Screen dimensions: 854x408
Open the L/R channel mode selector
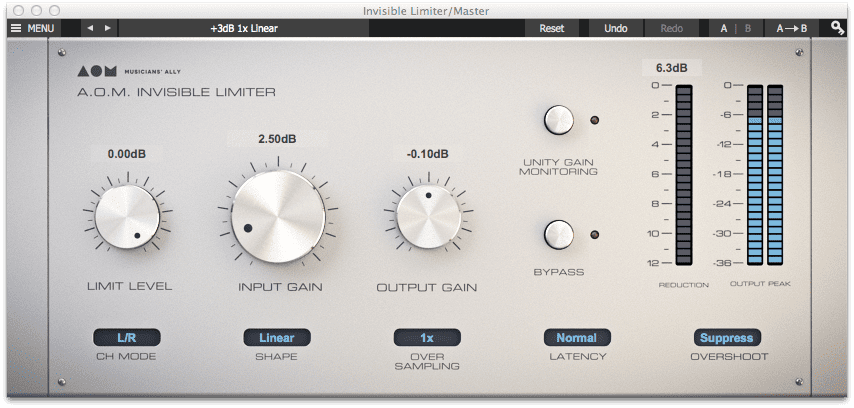(x=127, y=338)
